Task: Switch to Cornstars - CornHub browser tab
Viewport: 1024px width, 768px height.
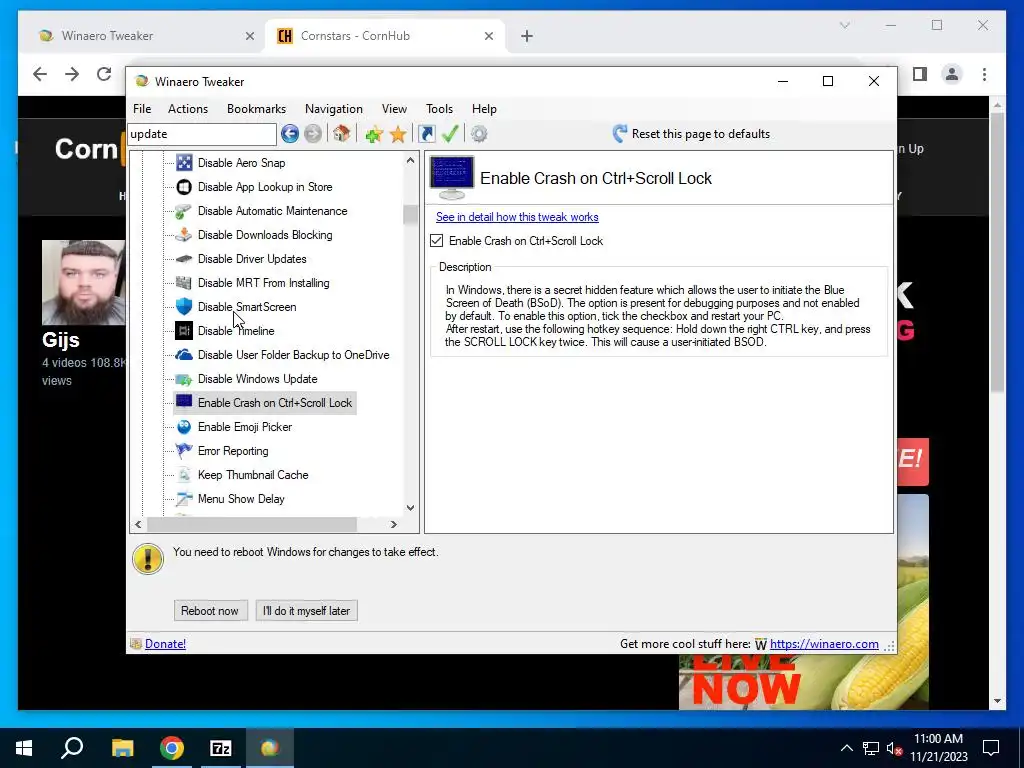Action: [x=385, y=36]
